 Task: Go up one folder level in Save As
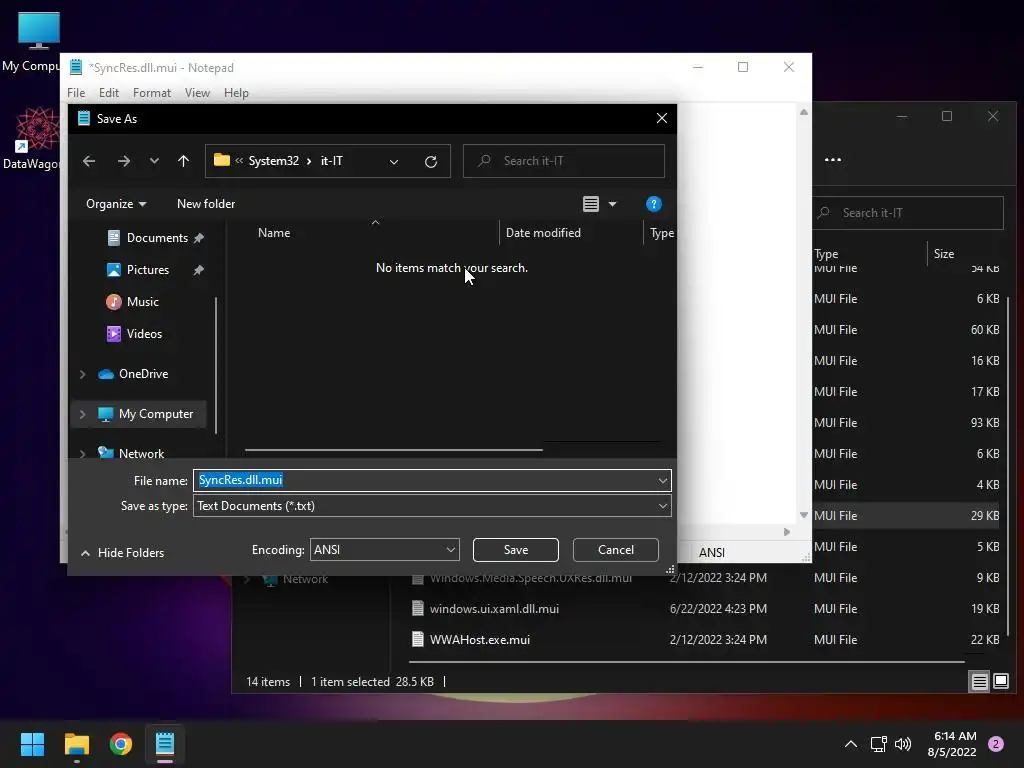(184, 161)
